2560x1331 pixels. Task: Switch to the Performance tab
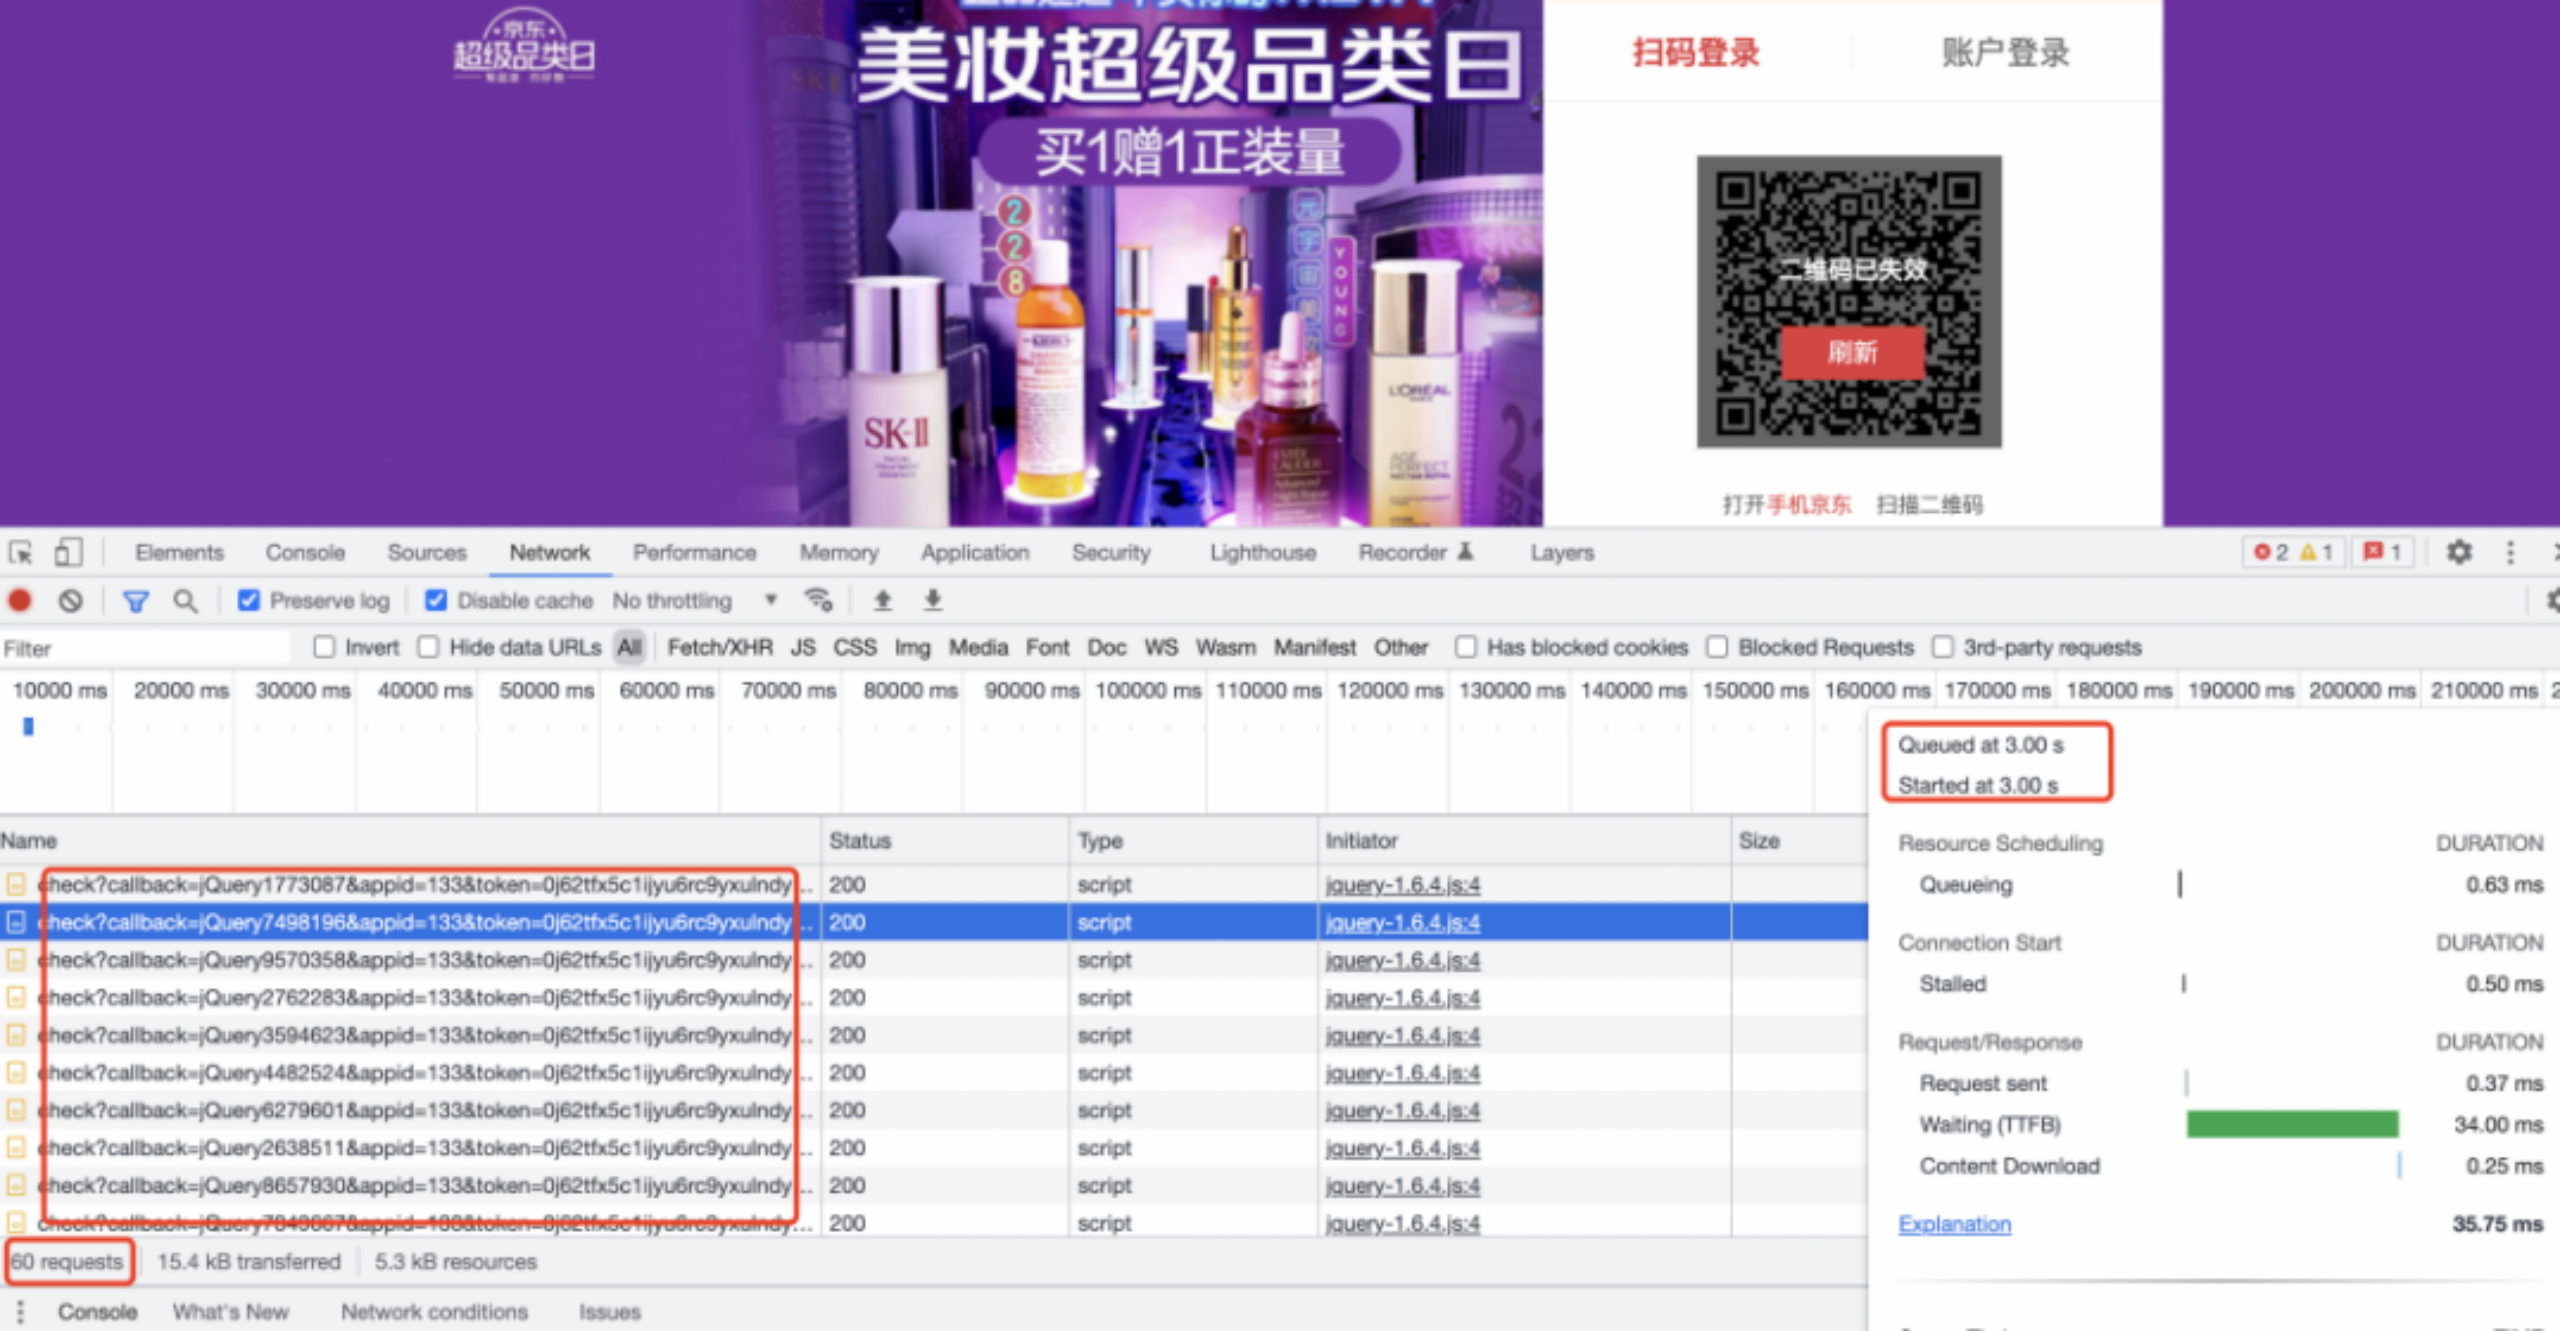pyautogui.click(x=694, y=552)
